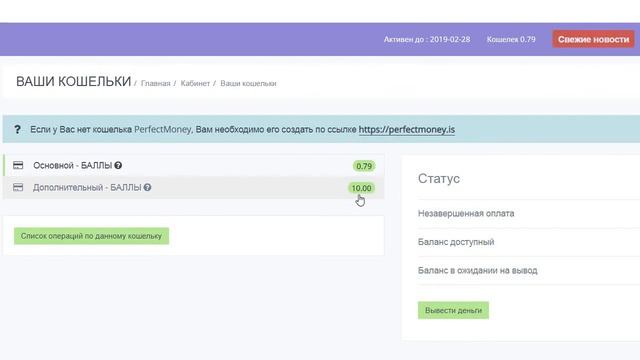Click the question mark icon in info banner

click(x=17, y=129)
